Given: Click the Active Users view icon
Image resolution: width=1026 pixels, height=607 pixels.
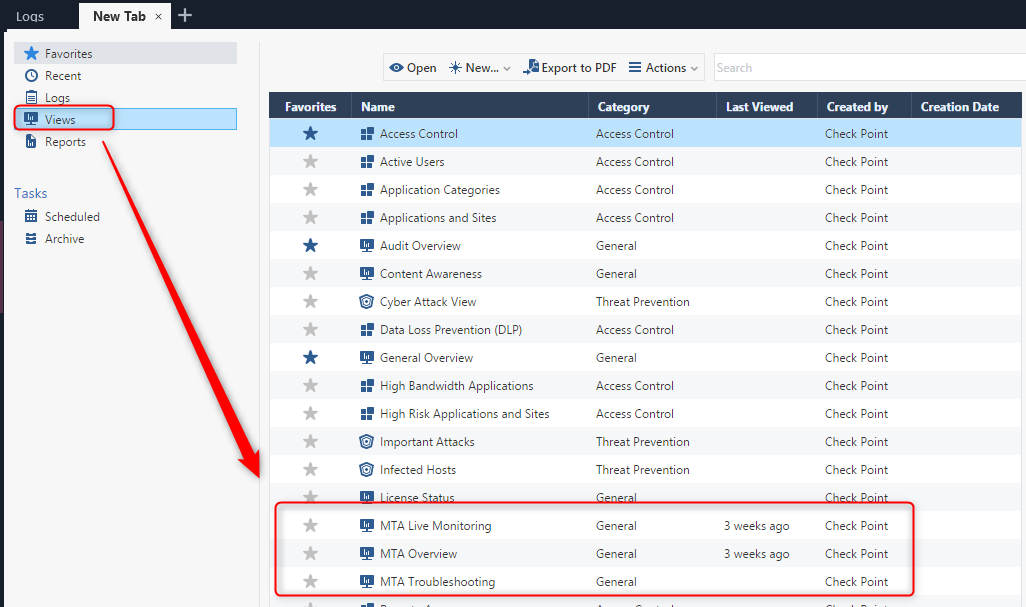Looking at the screenshot, I should pyautogui.click(x=367, y=162).
